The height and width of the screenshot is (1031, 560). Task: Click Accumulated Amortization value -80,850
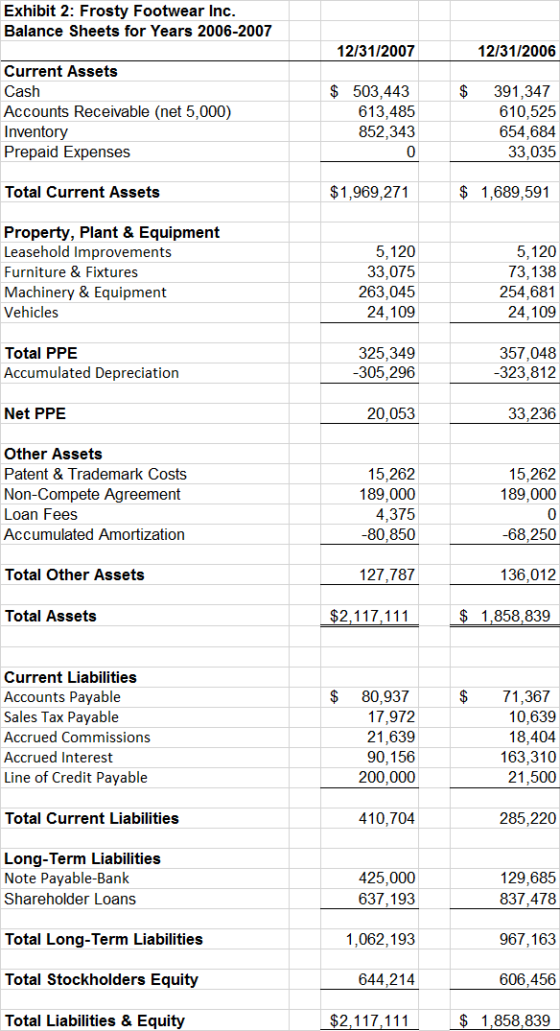click(x=388, y=534)
